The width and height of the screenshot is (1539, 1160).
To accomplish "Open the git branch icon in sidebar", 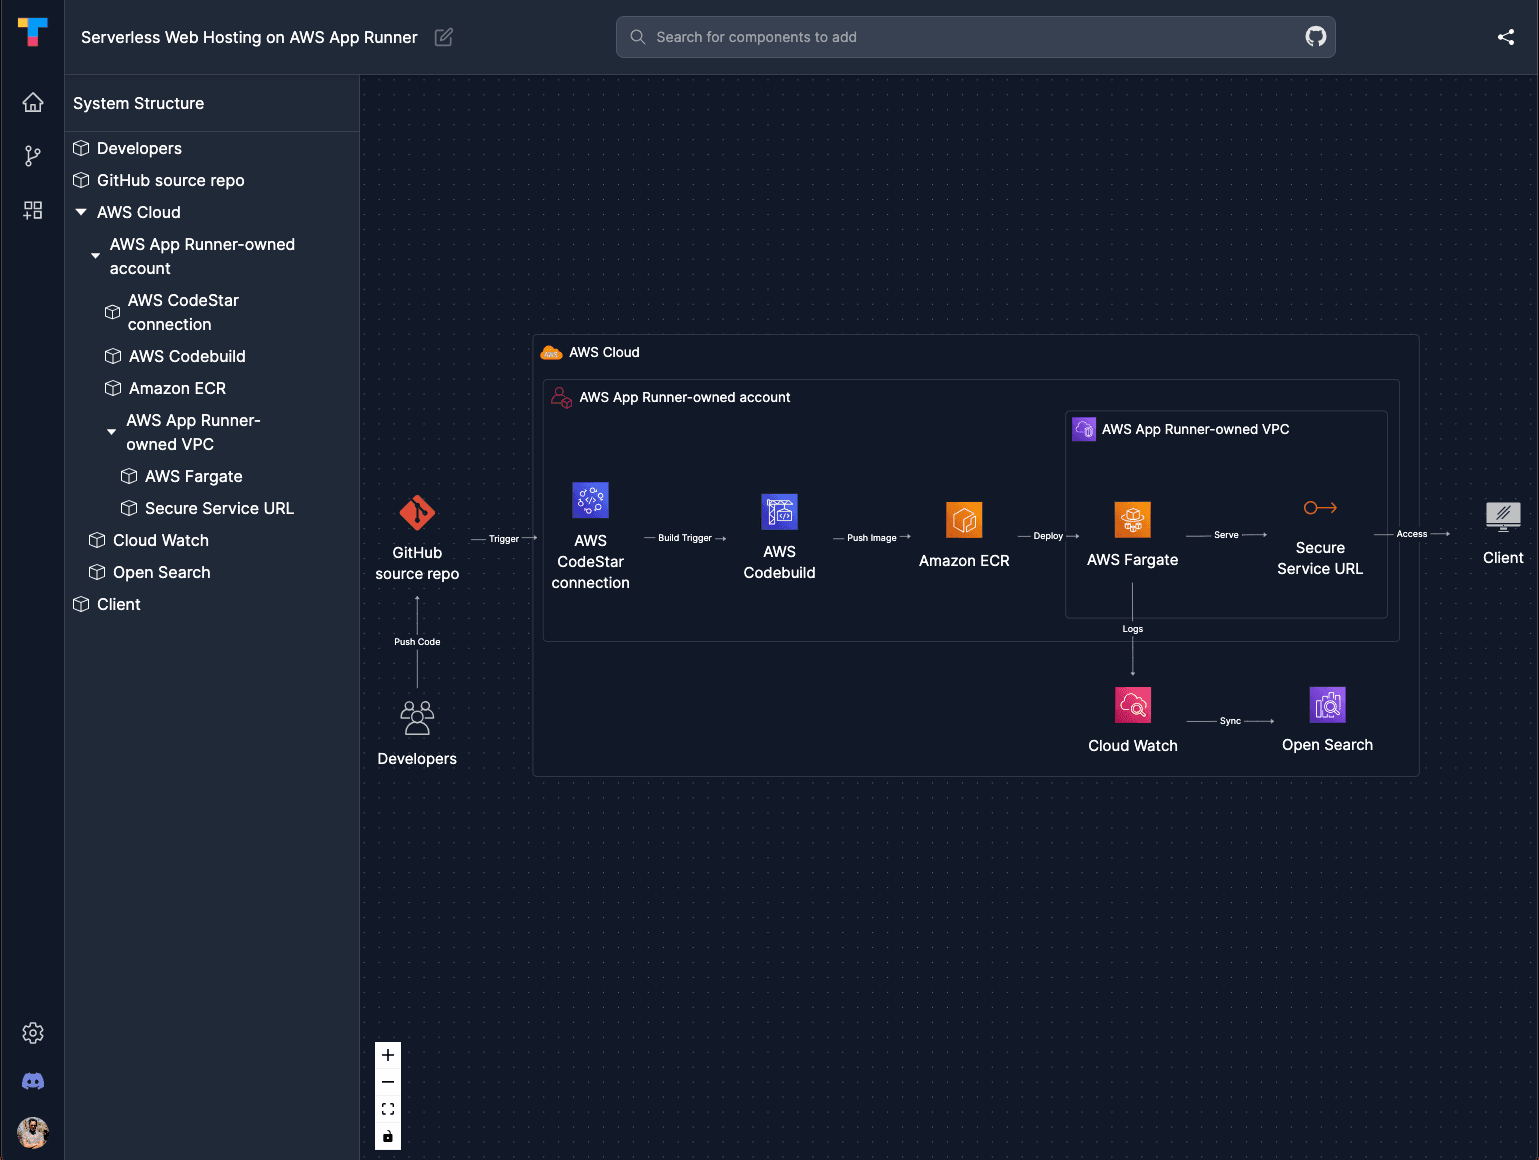I will (x=33, y=156).
